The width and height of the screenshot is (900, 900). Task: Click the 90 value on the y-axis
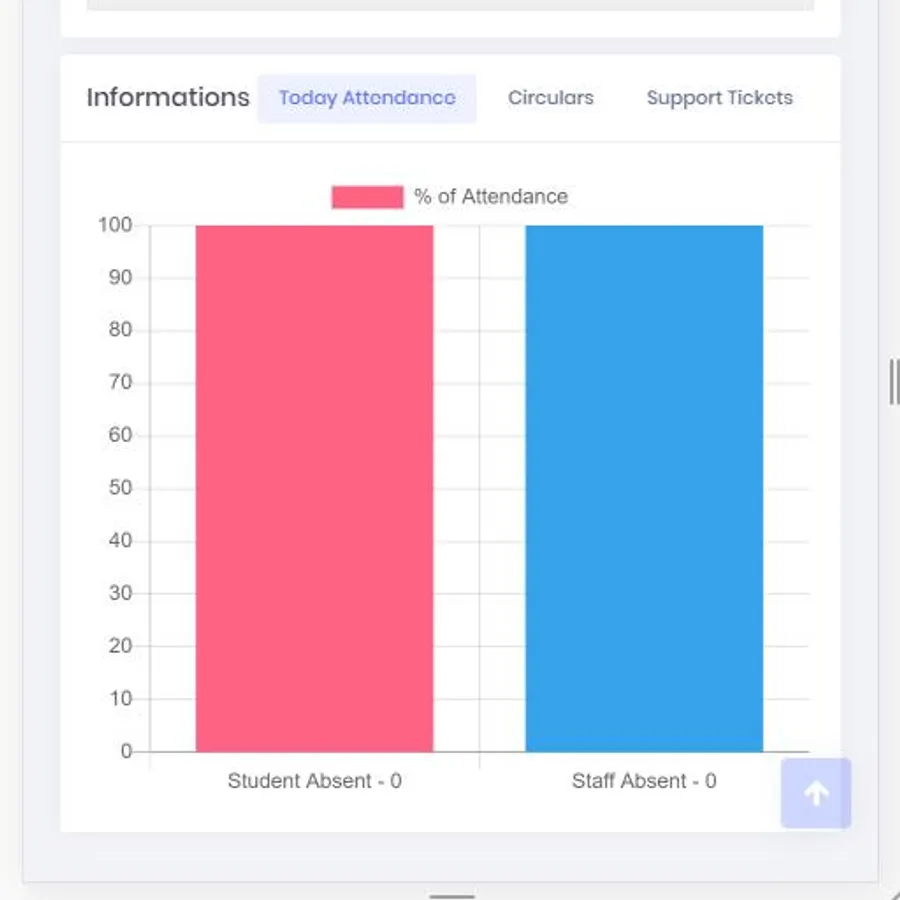click(x=120, y=278)
